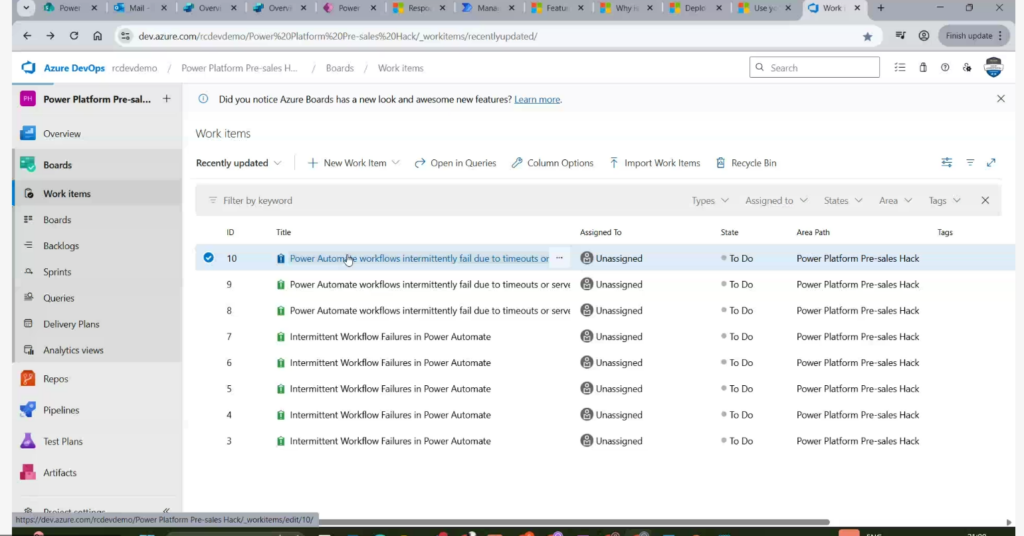This screenshot has height=536, width=1024.
Task: Open Learn more link in banner
Action: [537, 100]
